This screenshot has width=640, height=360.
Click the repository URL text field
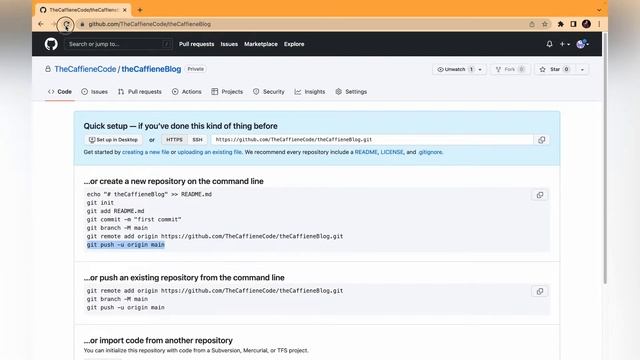372,140
